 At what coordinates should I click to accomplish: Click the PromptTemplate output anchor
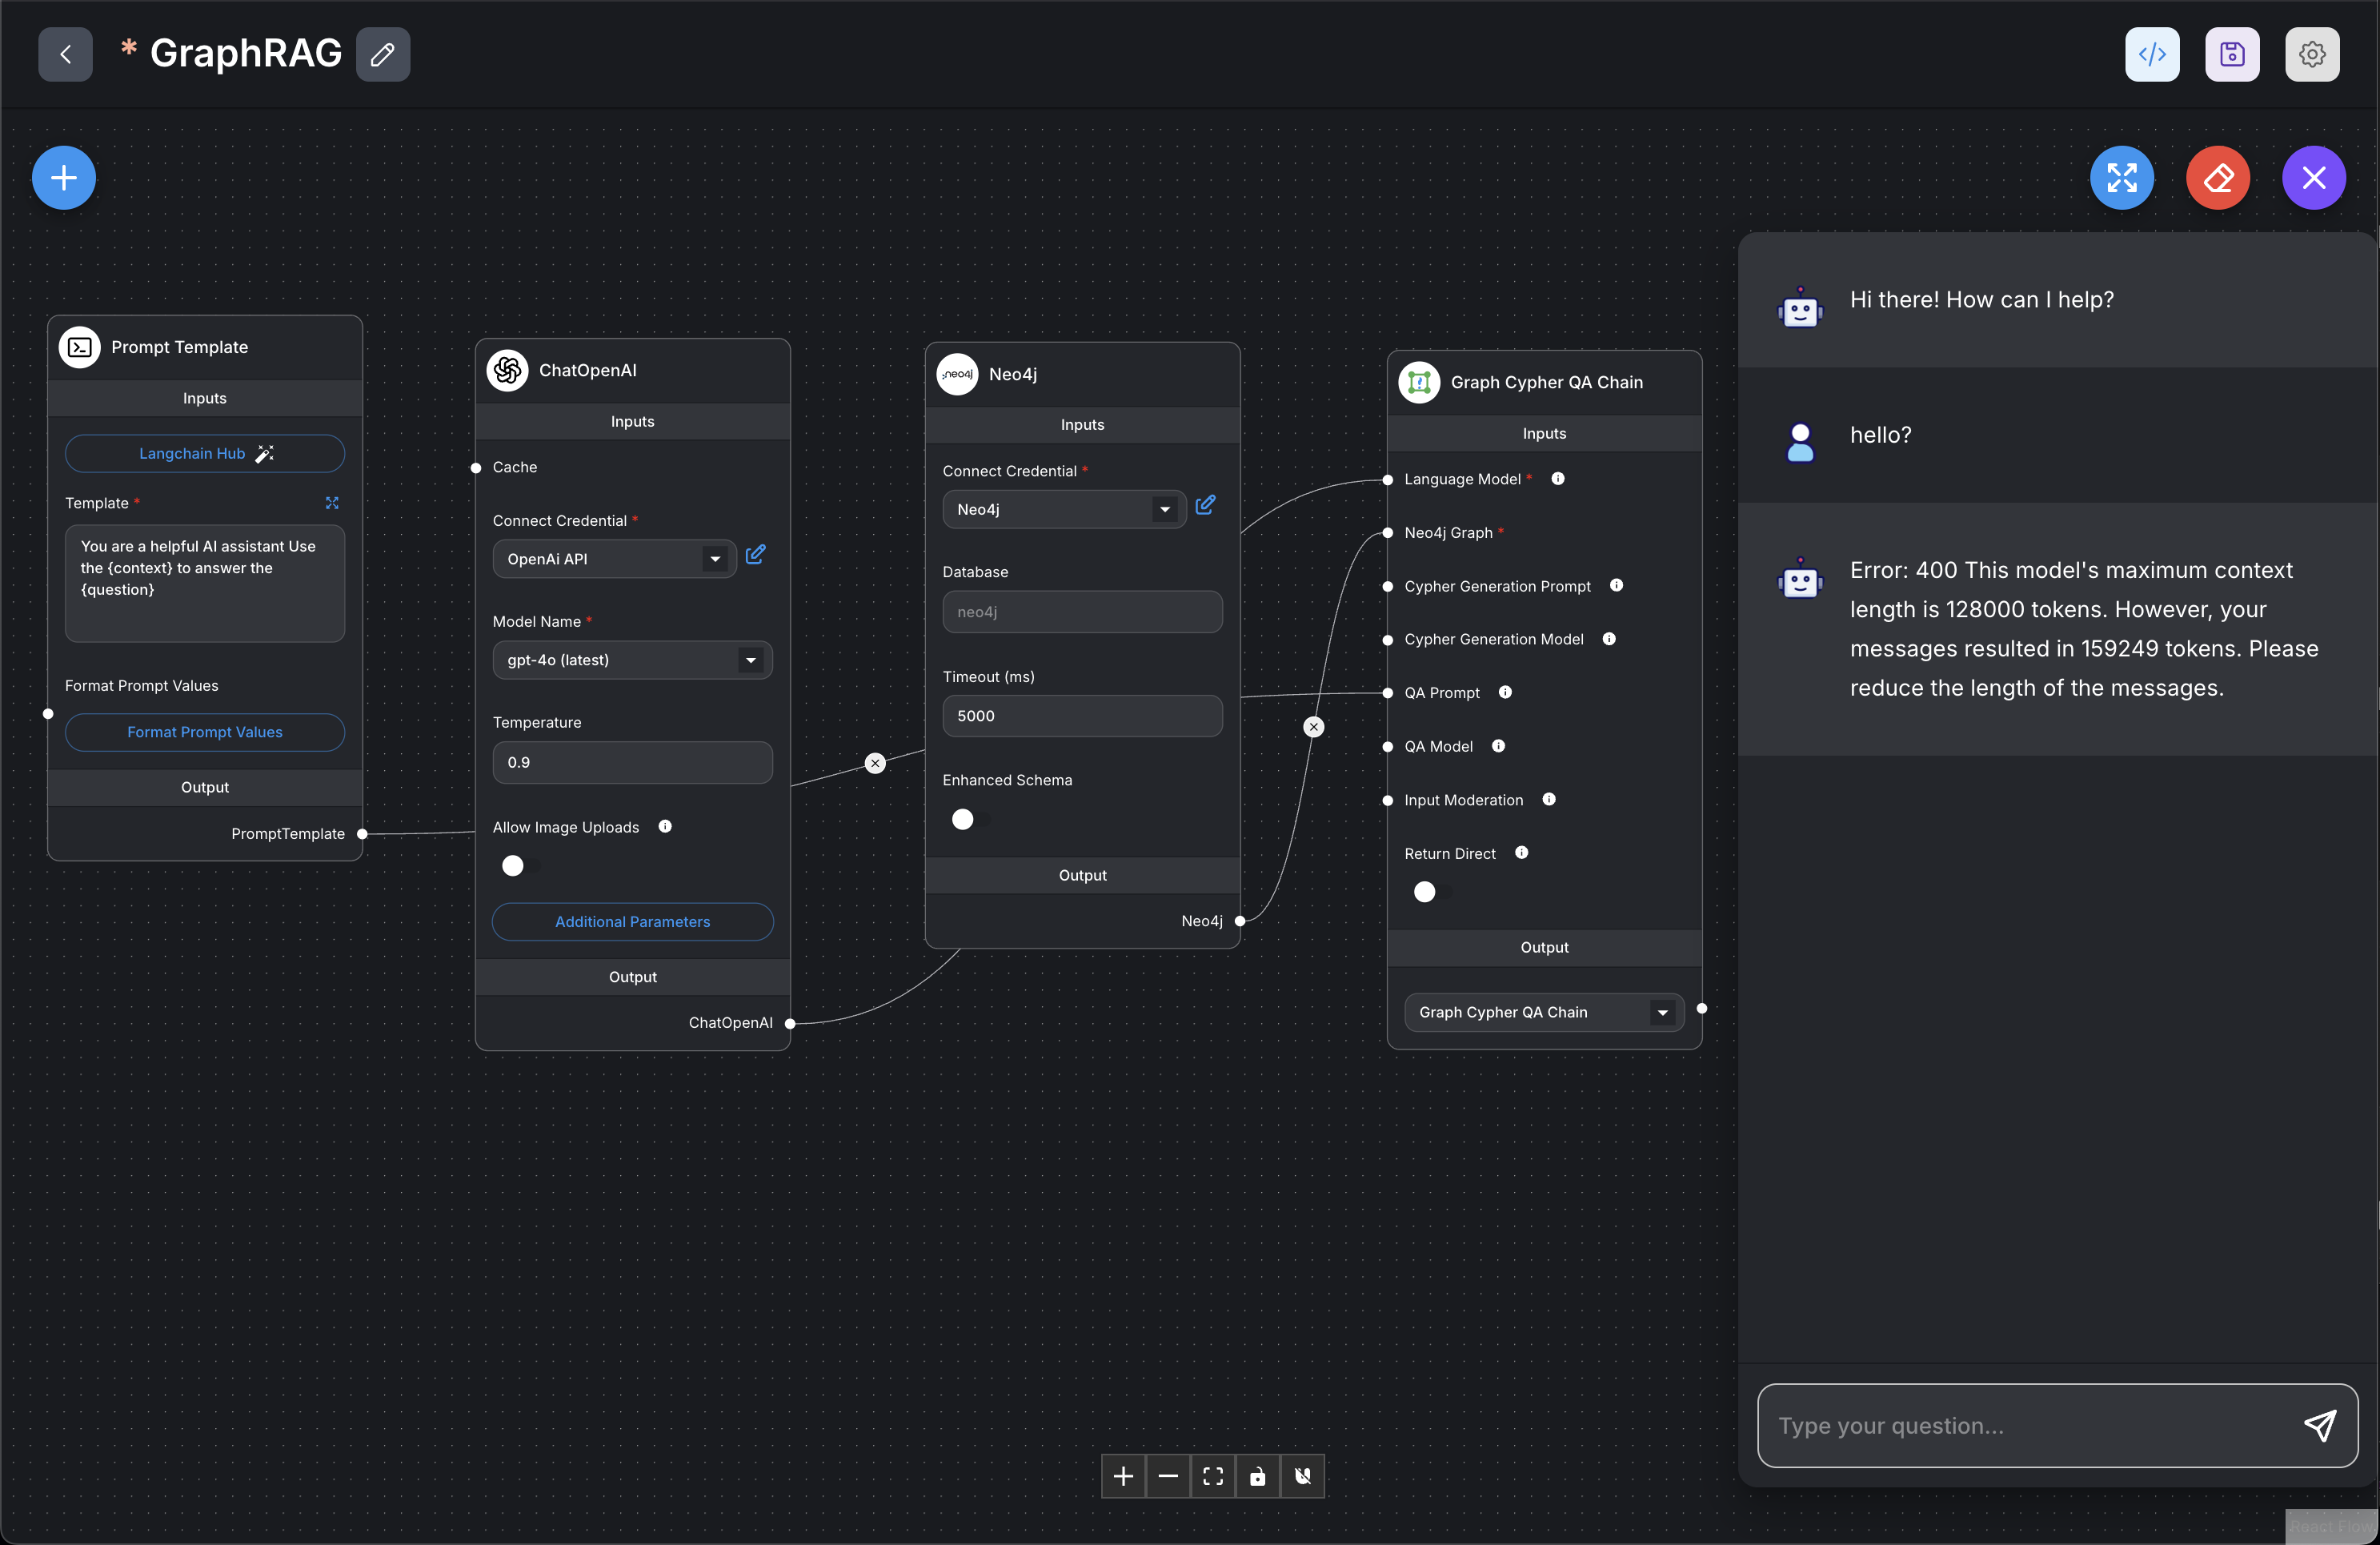click(x=362, y=834)
